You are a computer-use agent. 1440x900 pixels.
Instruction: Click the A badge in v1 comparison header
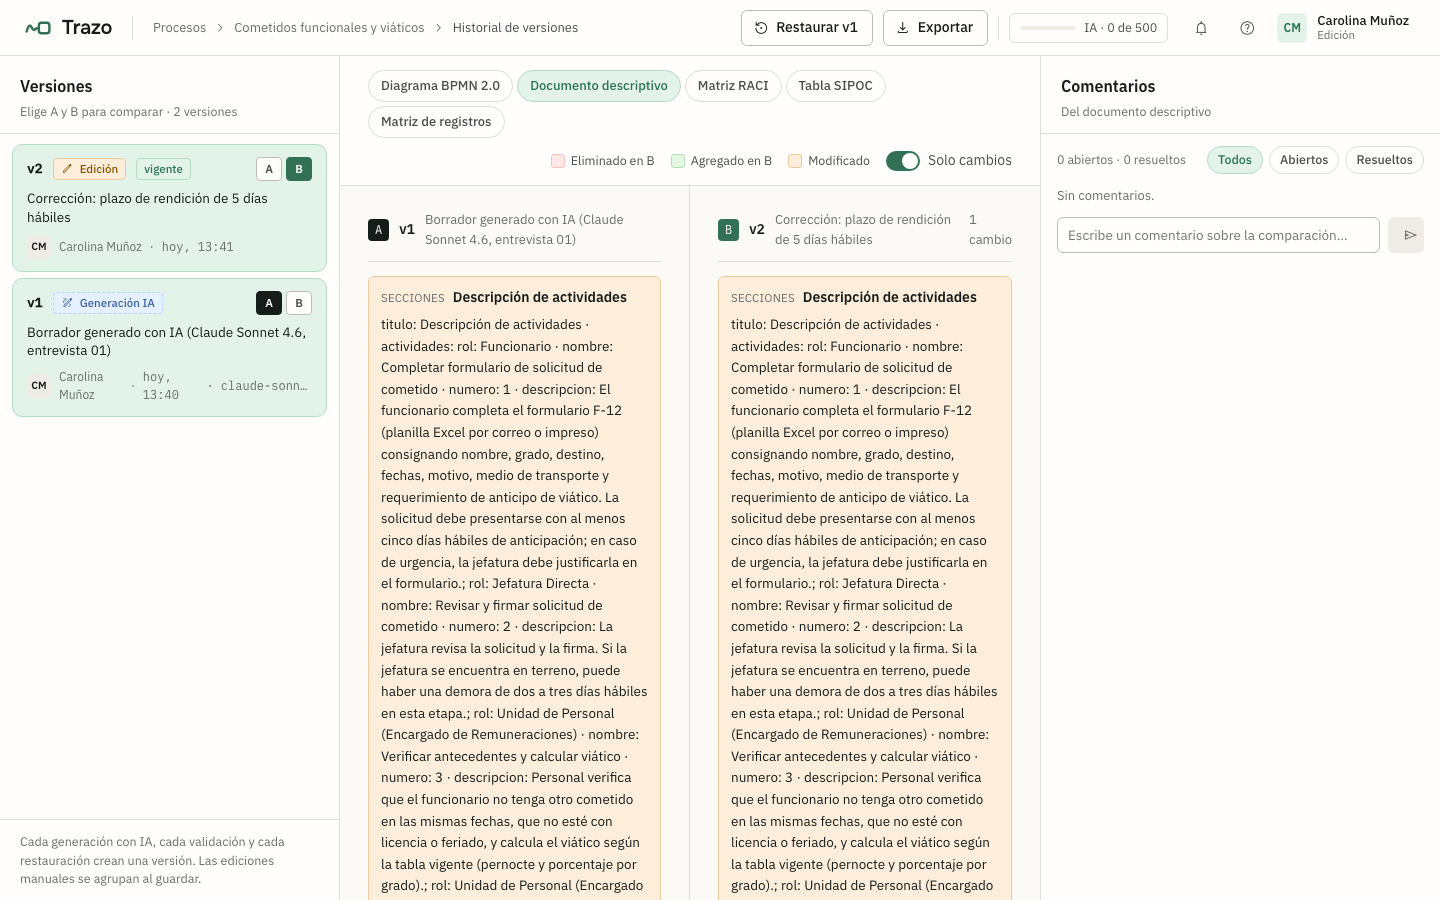[378, 230]
